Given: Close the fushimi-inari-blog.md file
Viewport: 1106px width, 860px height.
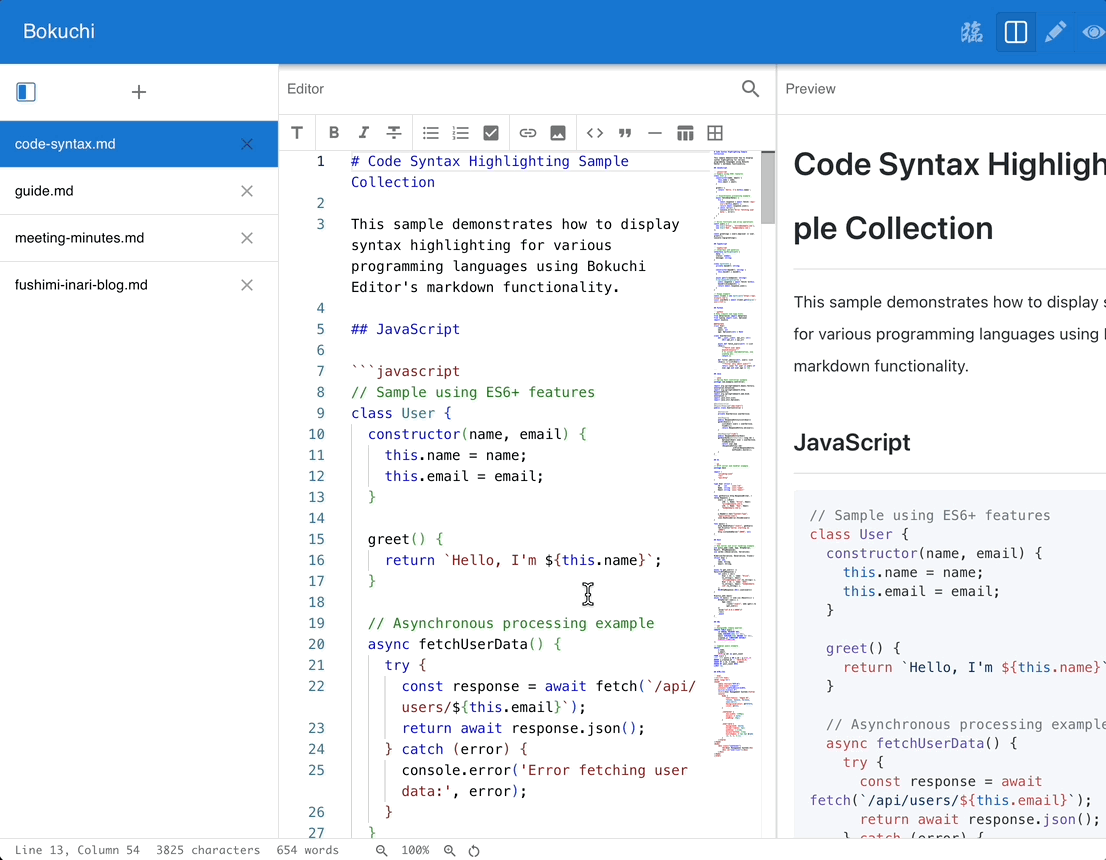Looking at the screenshot, I should (247, 285).
